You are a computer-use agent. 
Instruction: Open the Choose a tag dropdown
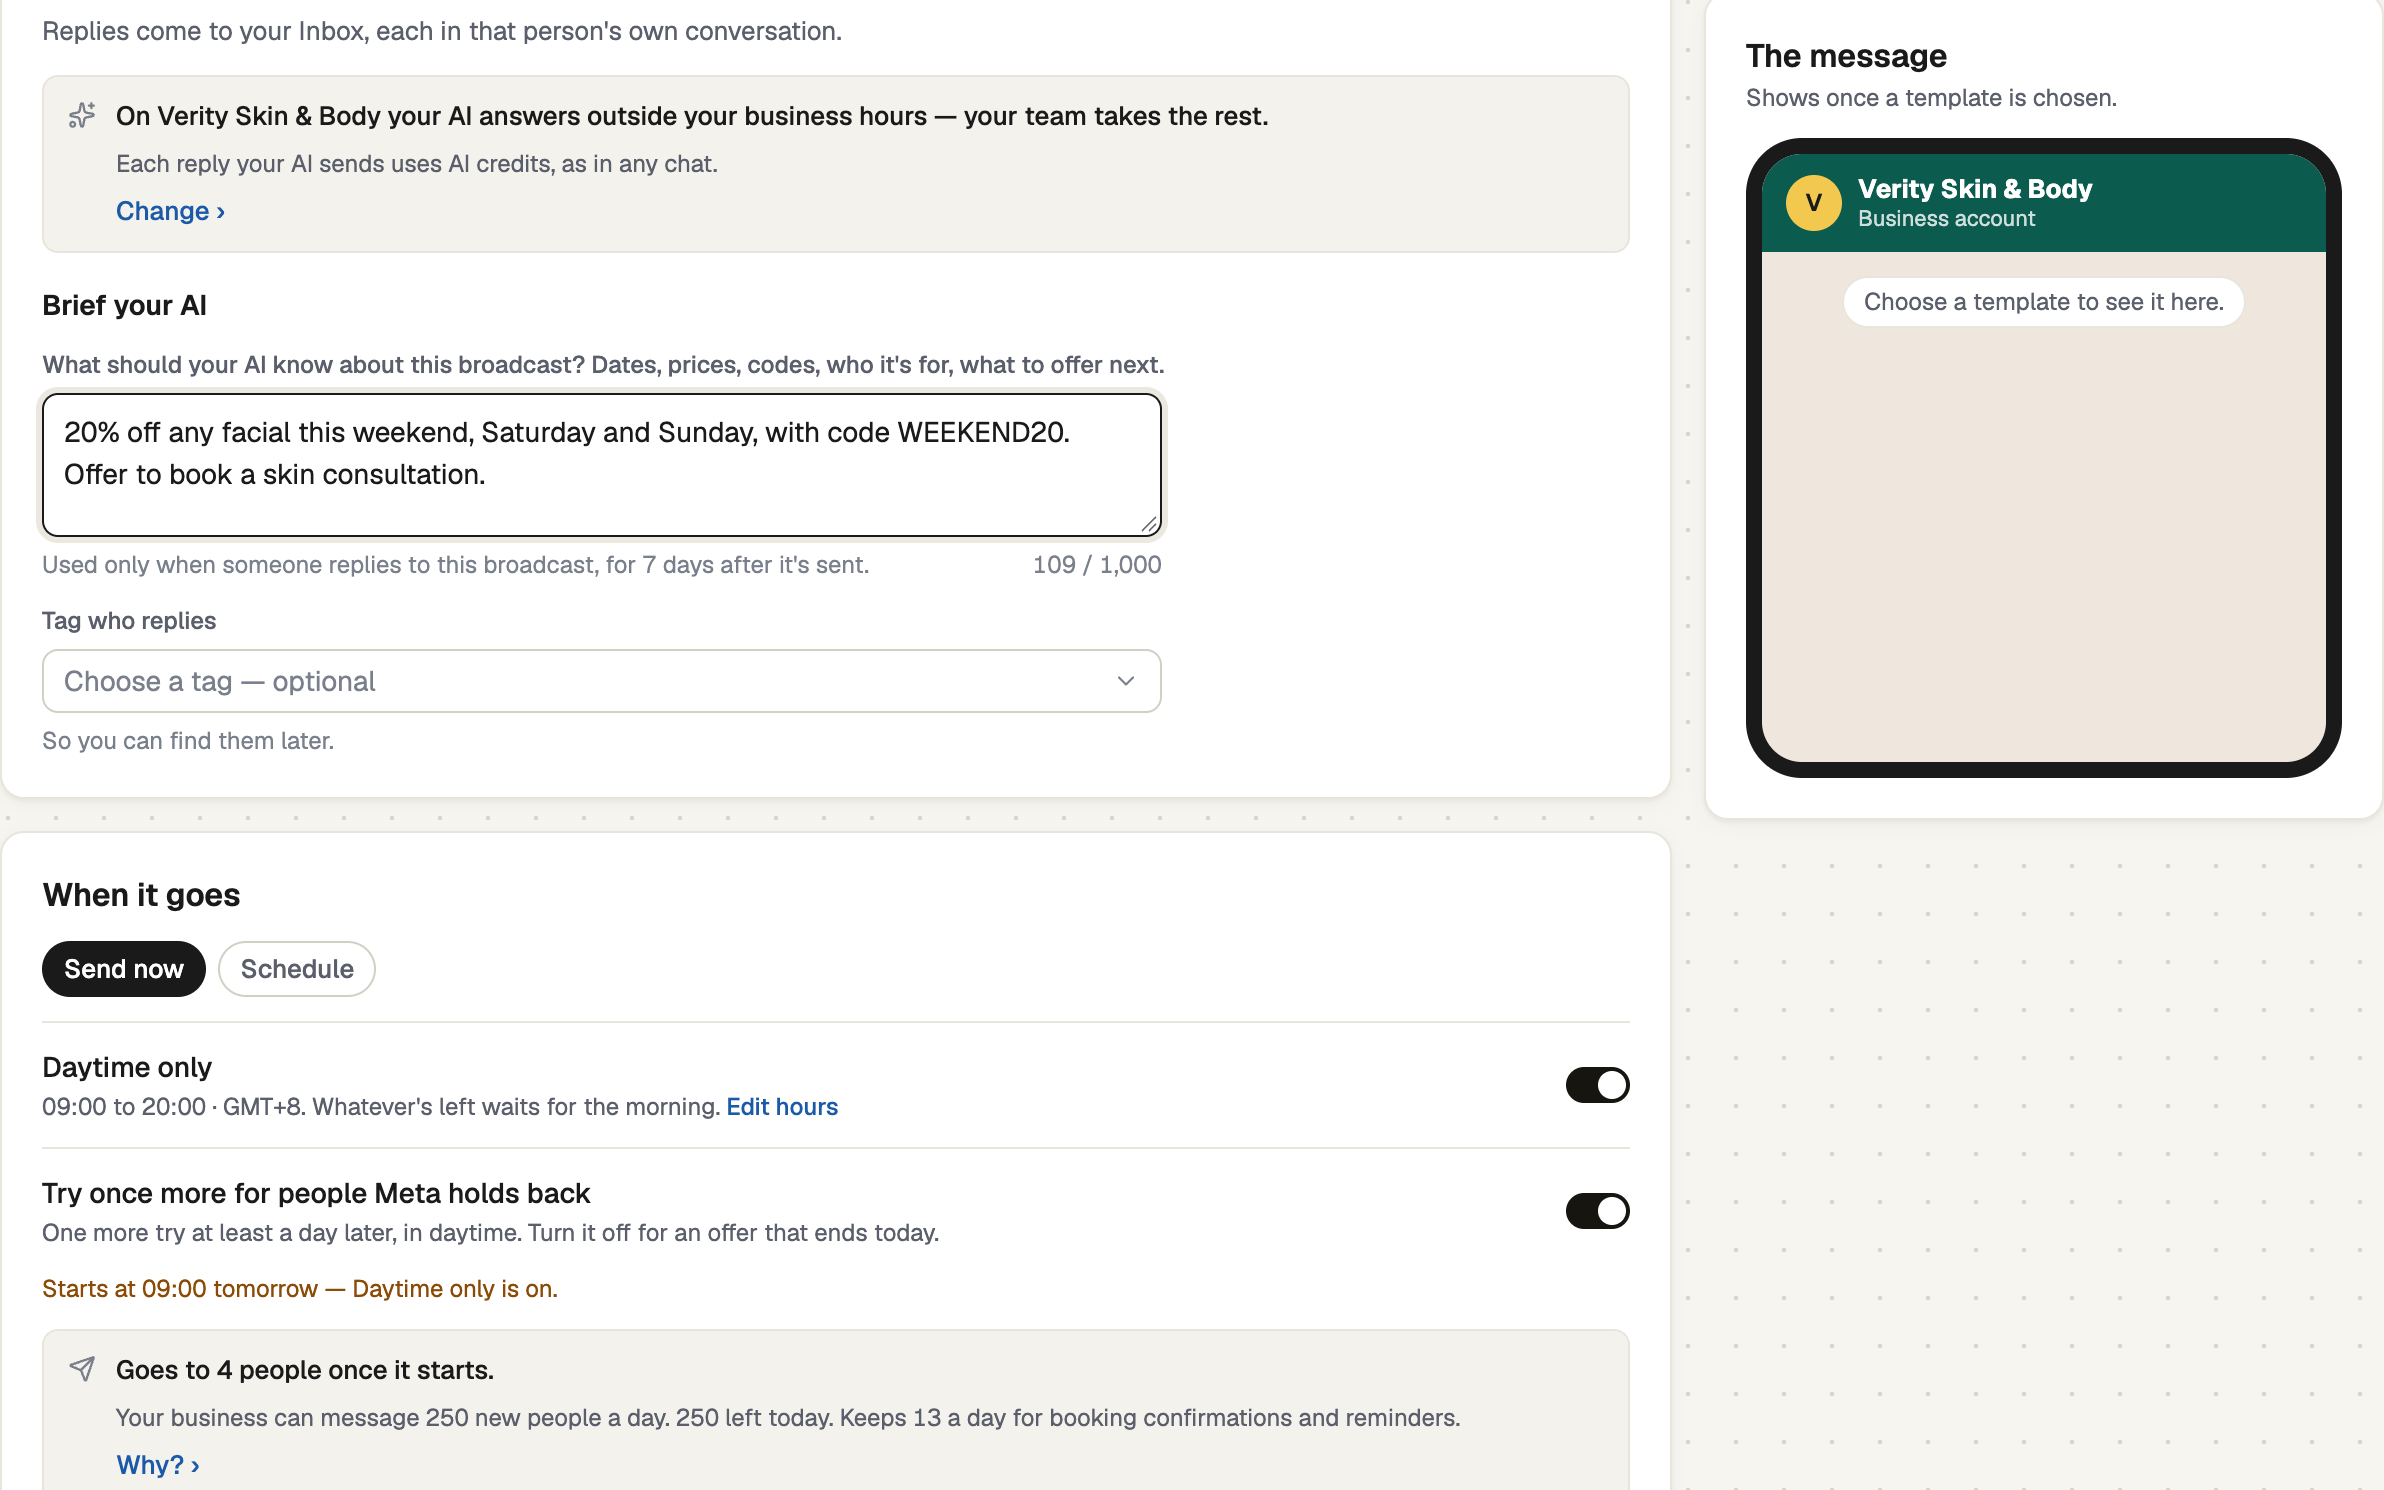click(601, 681)
